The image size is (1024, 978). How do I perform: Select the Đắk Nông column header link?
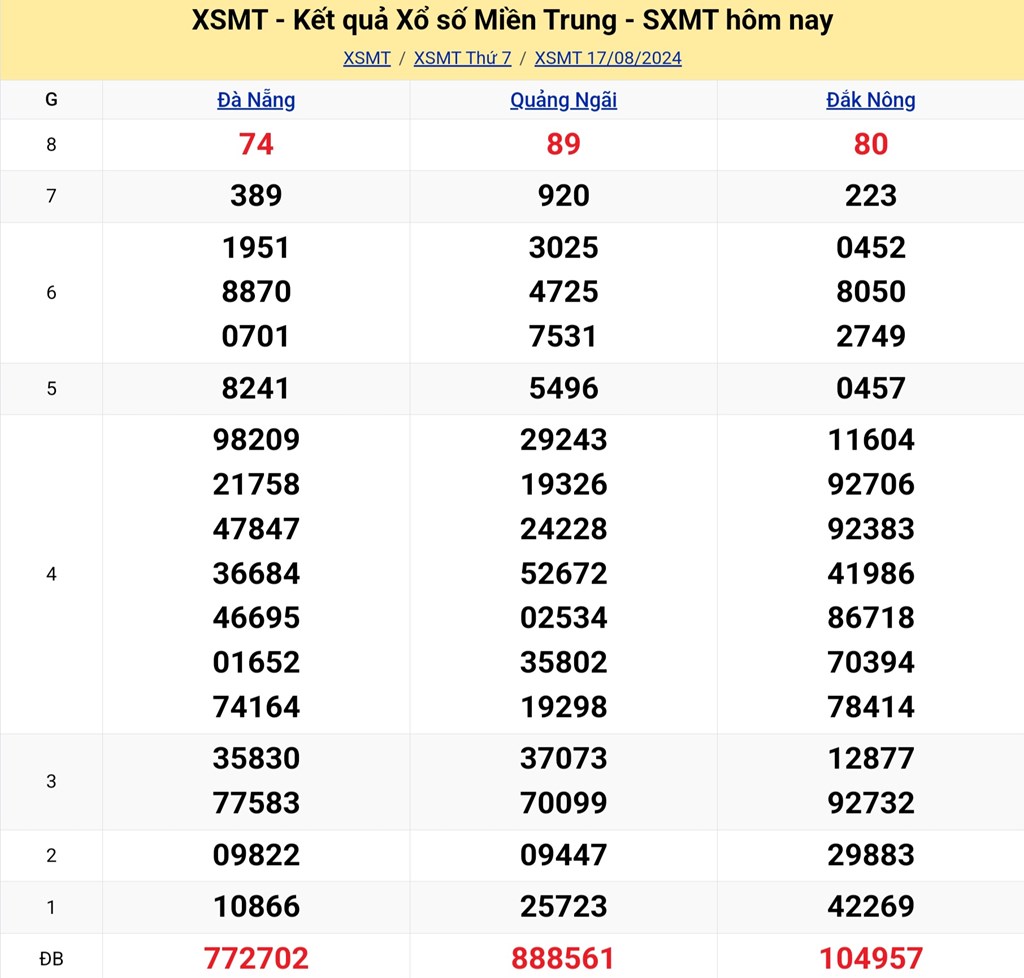pyautogui.click(x=870, y=100)
